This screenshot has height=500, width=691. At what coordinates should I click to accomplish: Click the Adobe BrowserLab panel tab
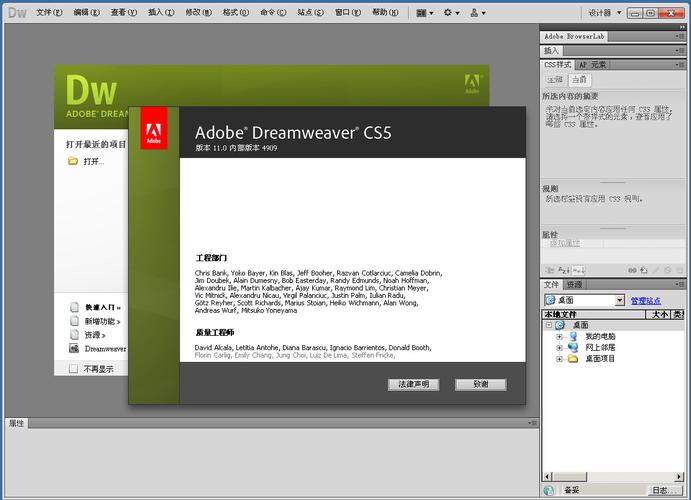coord(574,37)
